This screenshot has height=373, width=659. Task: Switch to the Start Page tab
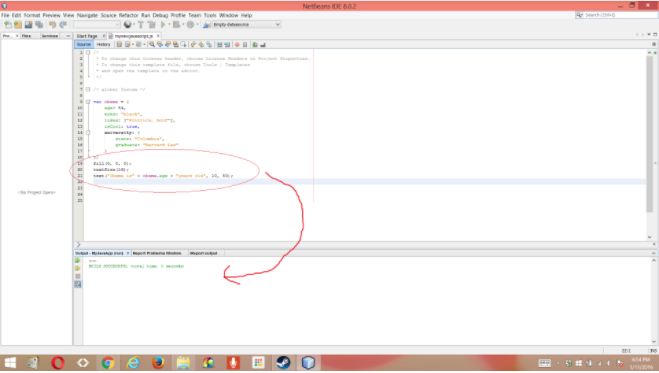point(87,36)
